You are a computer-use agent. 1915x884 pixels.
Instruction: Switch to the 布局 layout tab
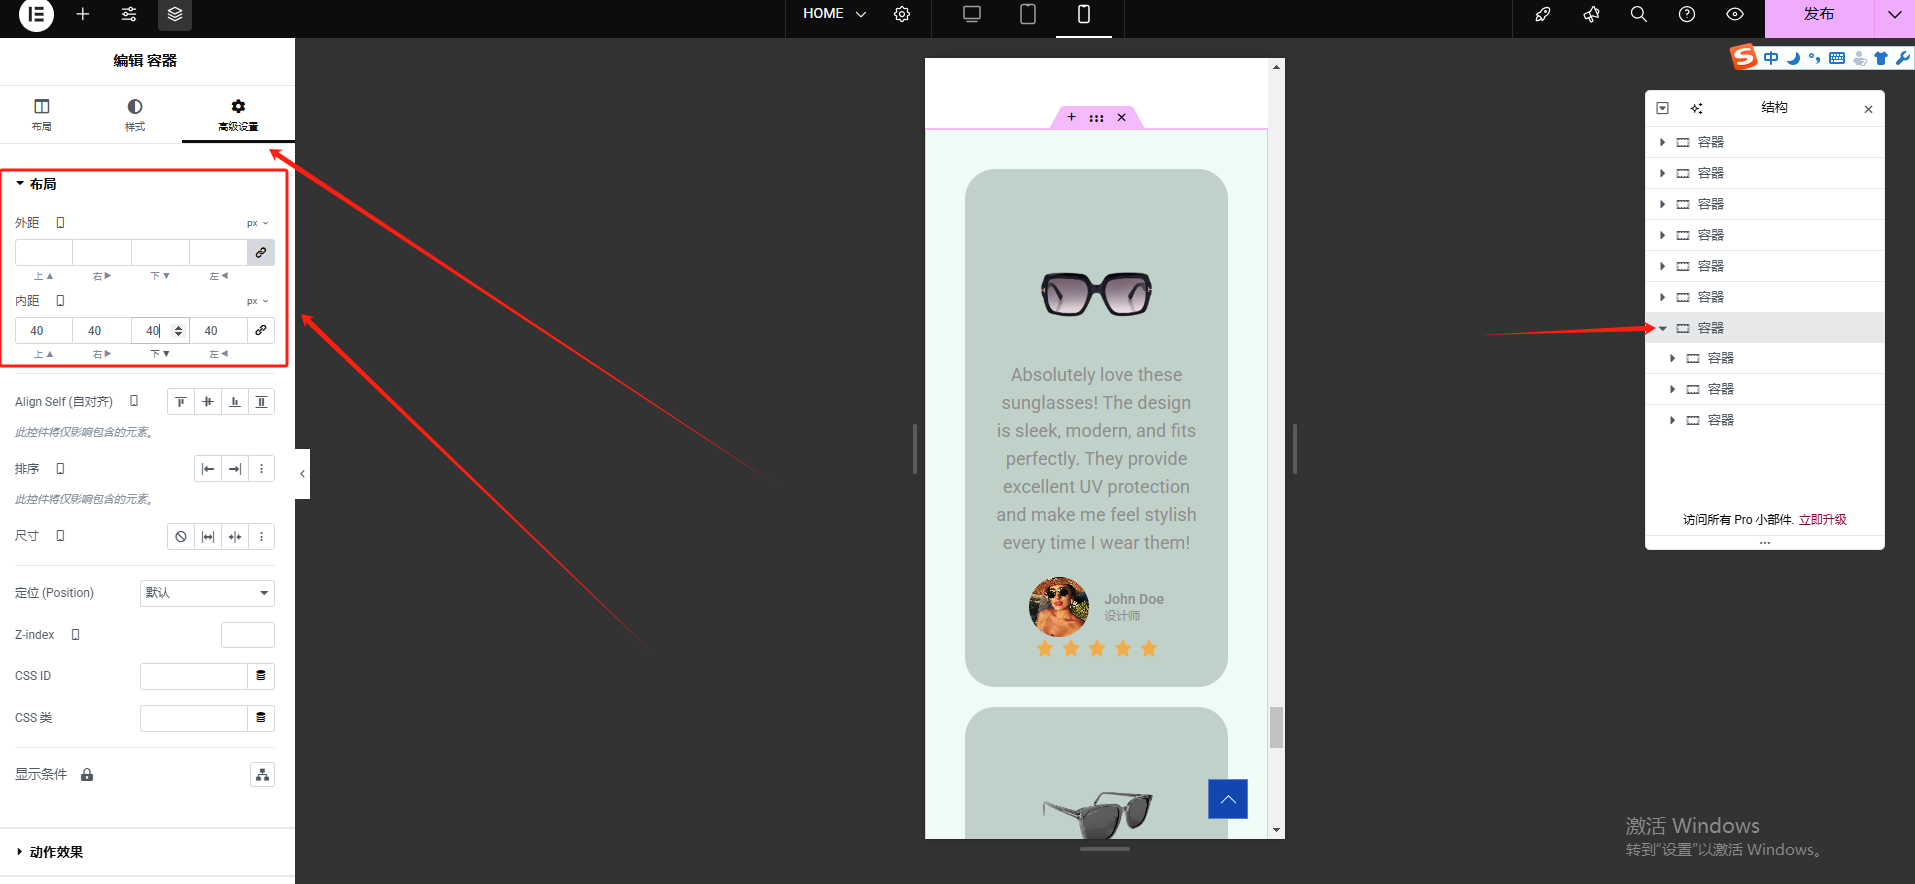(41, 114)
